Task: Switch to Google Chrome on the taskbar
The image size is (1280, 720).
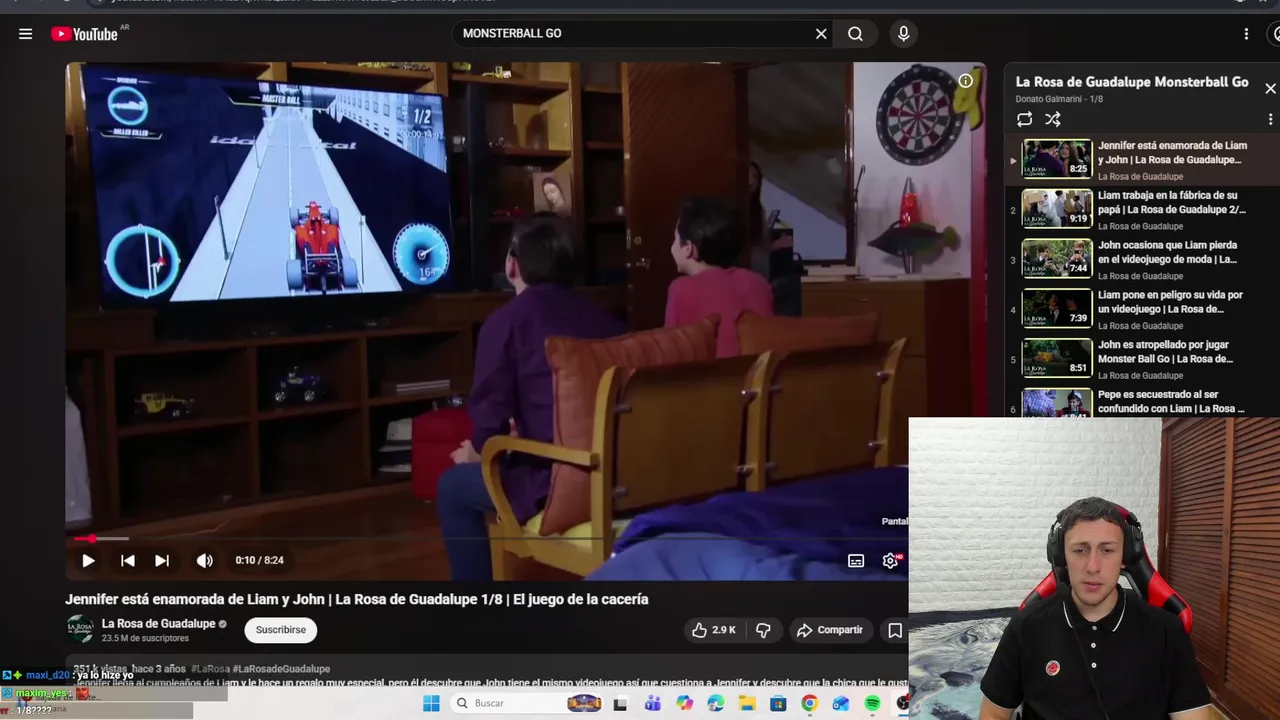Action: point(809,703)
